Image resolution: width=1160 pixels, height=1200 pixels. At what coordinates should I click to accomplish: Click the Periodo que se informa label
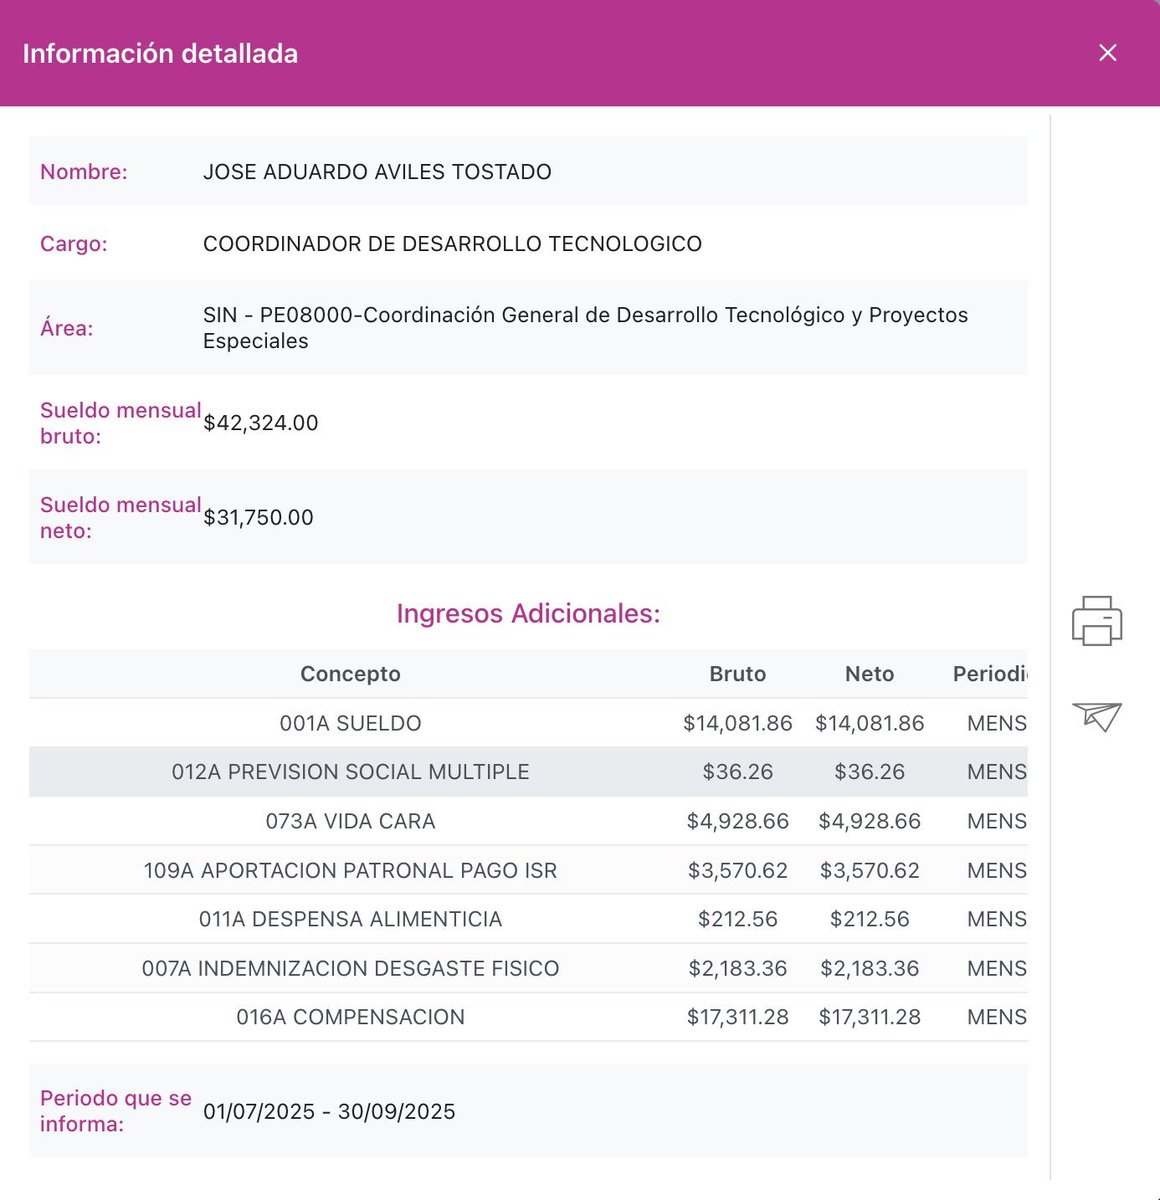pyautogui.click(x=116, y=1111)
